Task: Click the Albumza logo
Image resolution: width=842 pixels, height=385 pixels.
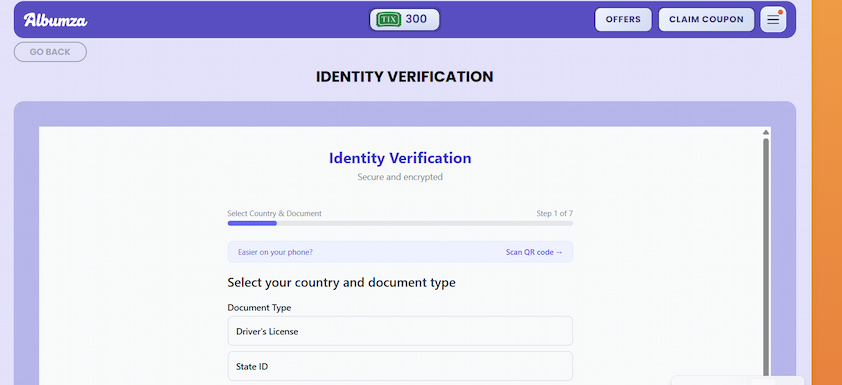Action: click(55, 20)
